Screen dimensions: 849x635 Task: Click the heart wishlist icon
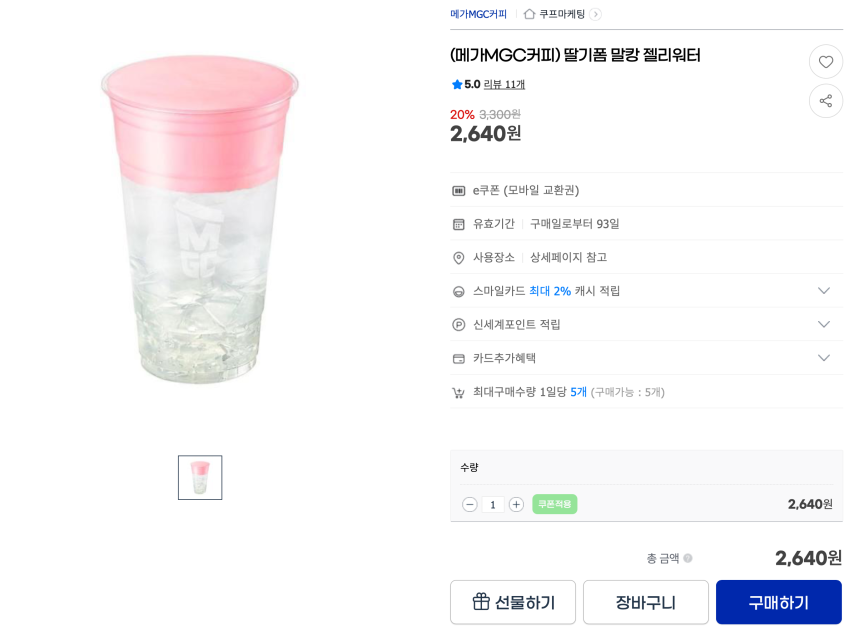tap(825, 62)
